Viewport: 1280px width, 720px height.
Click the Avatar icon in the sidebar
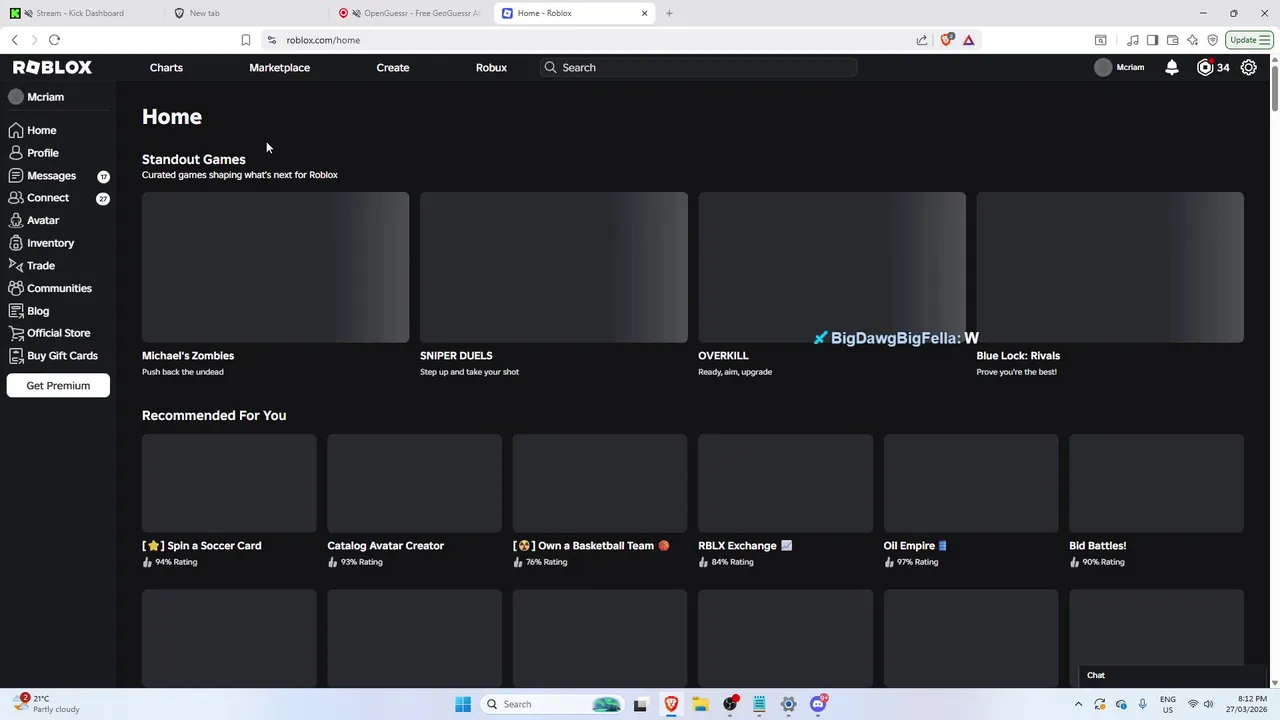pyautogui.click(x=16, y=220)
